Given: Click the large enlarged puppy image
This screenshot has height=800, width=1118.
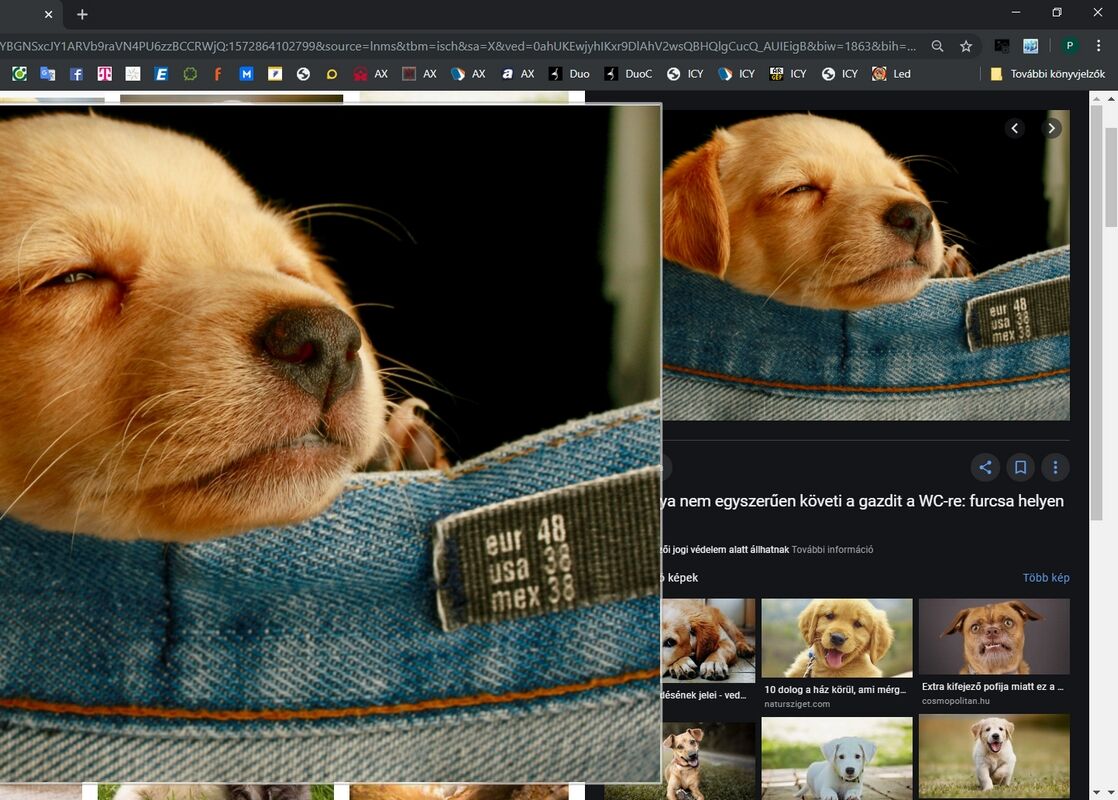Looking at the screenshot, I should click(330, 443).
